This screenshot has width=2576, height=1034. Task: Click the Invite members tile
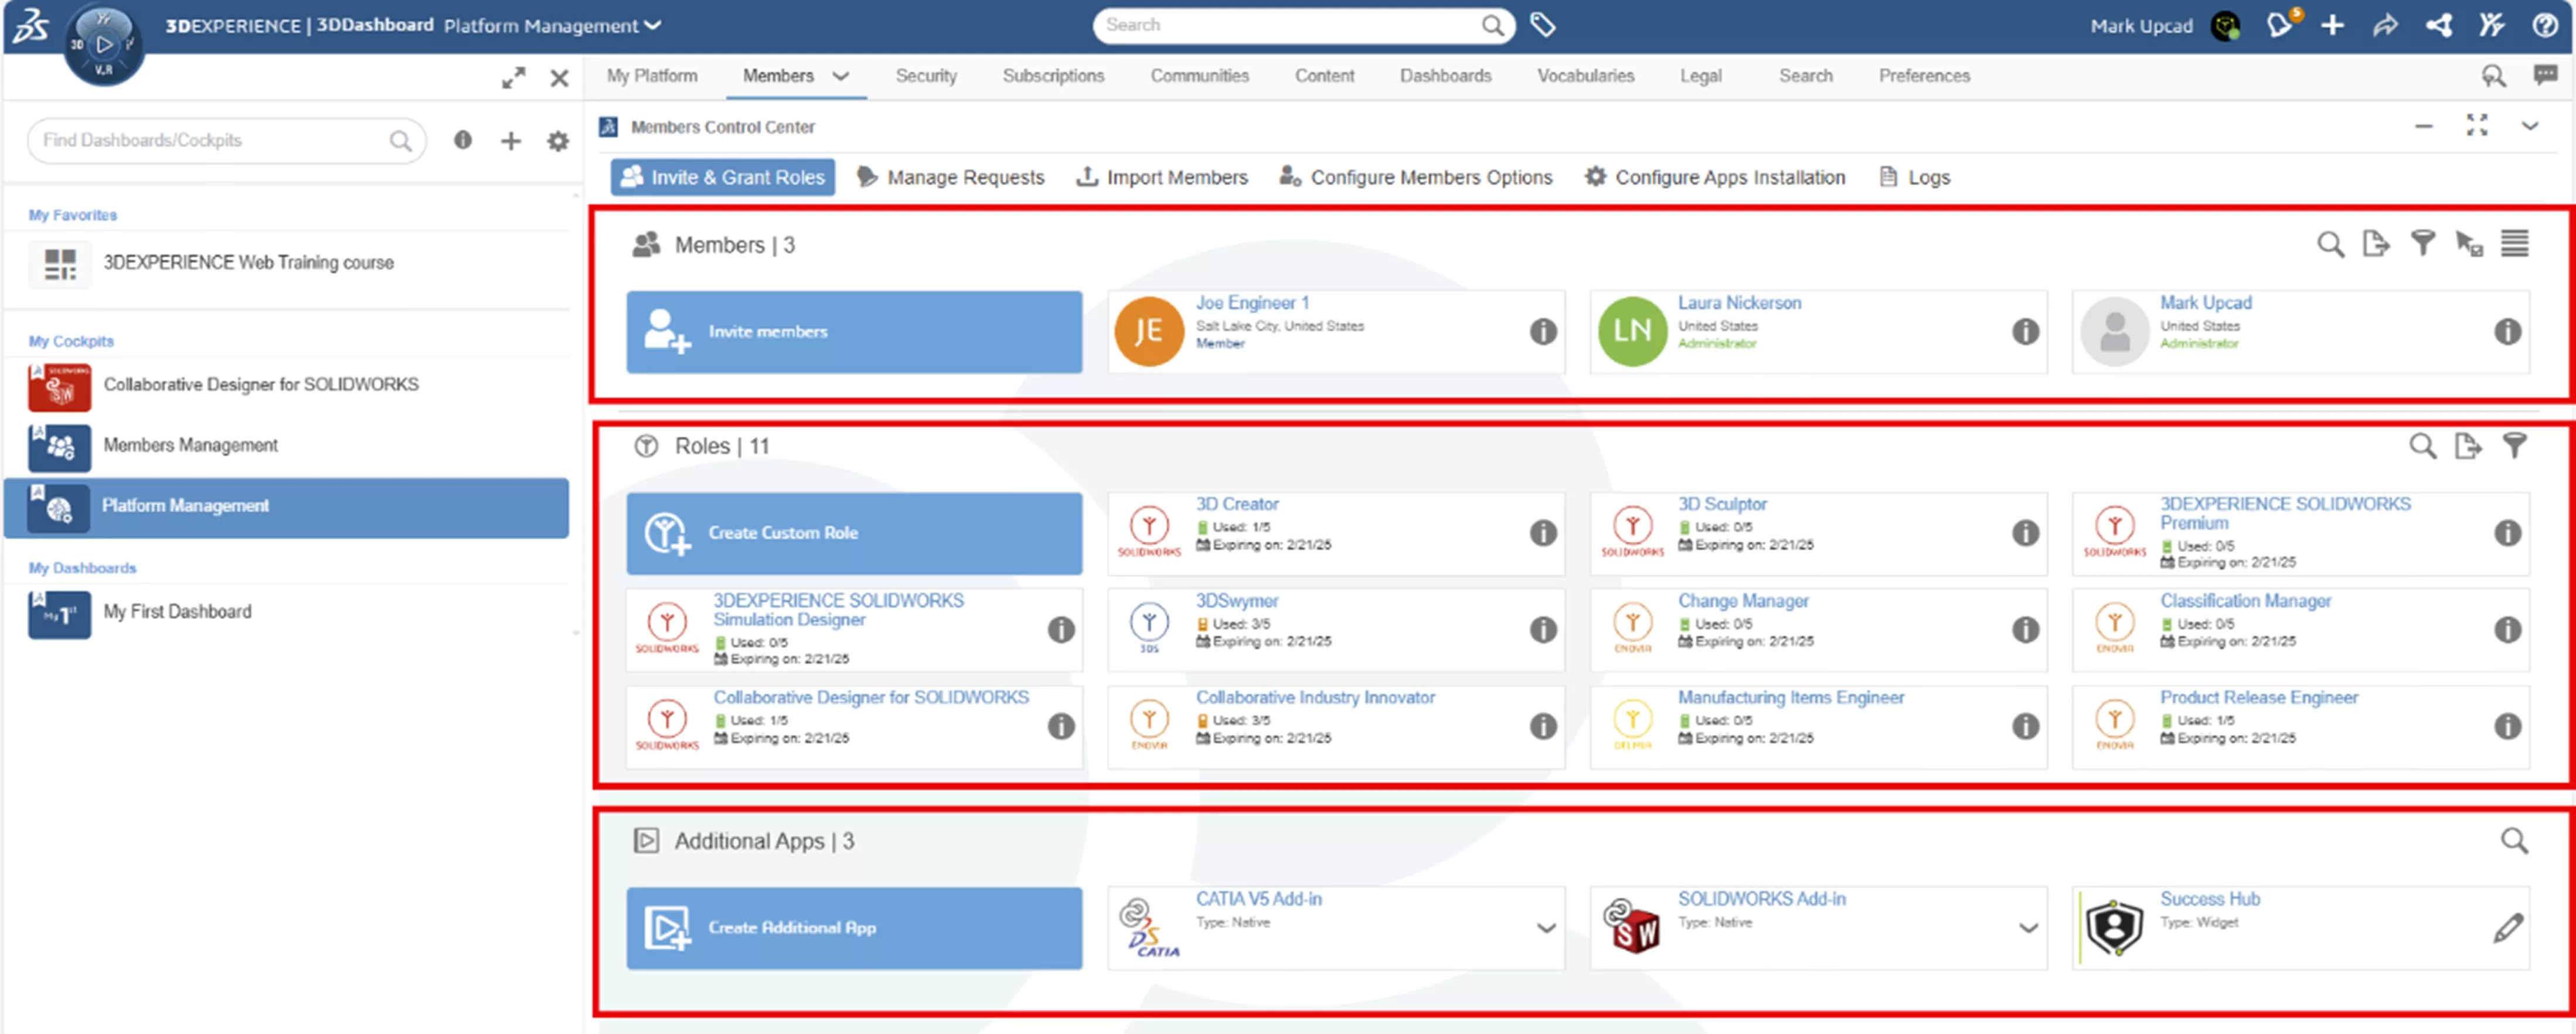point(854,332)
